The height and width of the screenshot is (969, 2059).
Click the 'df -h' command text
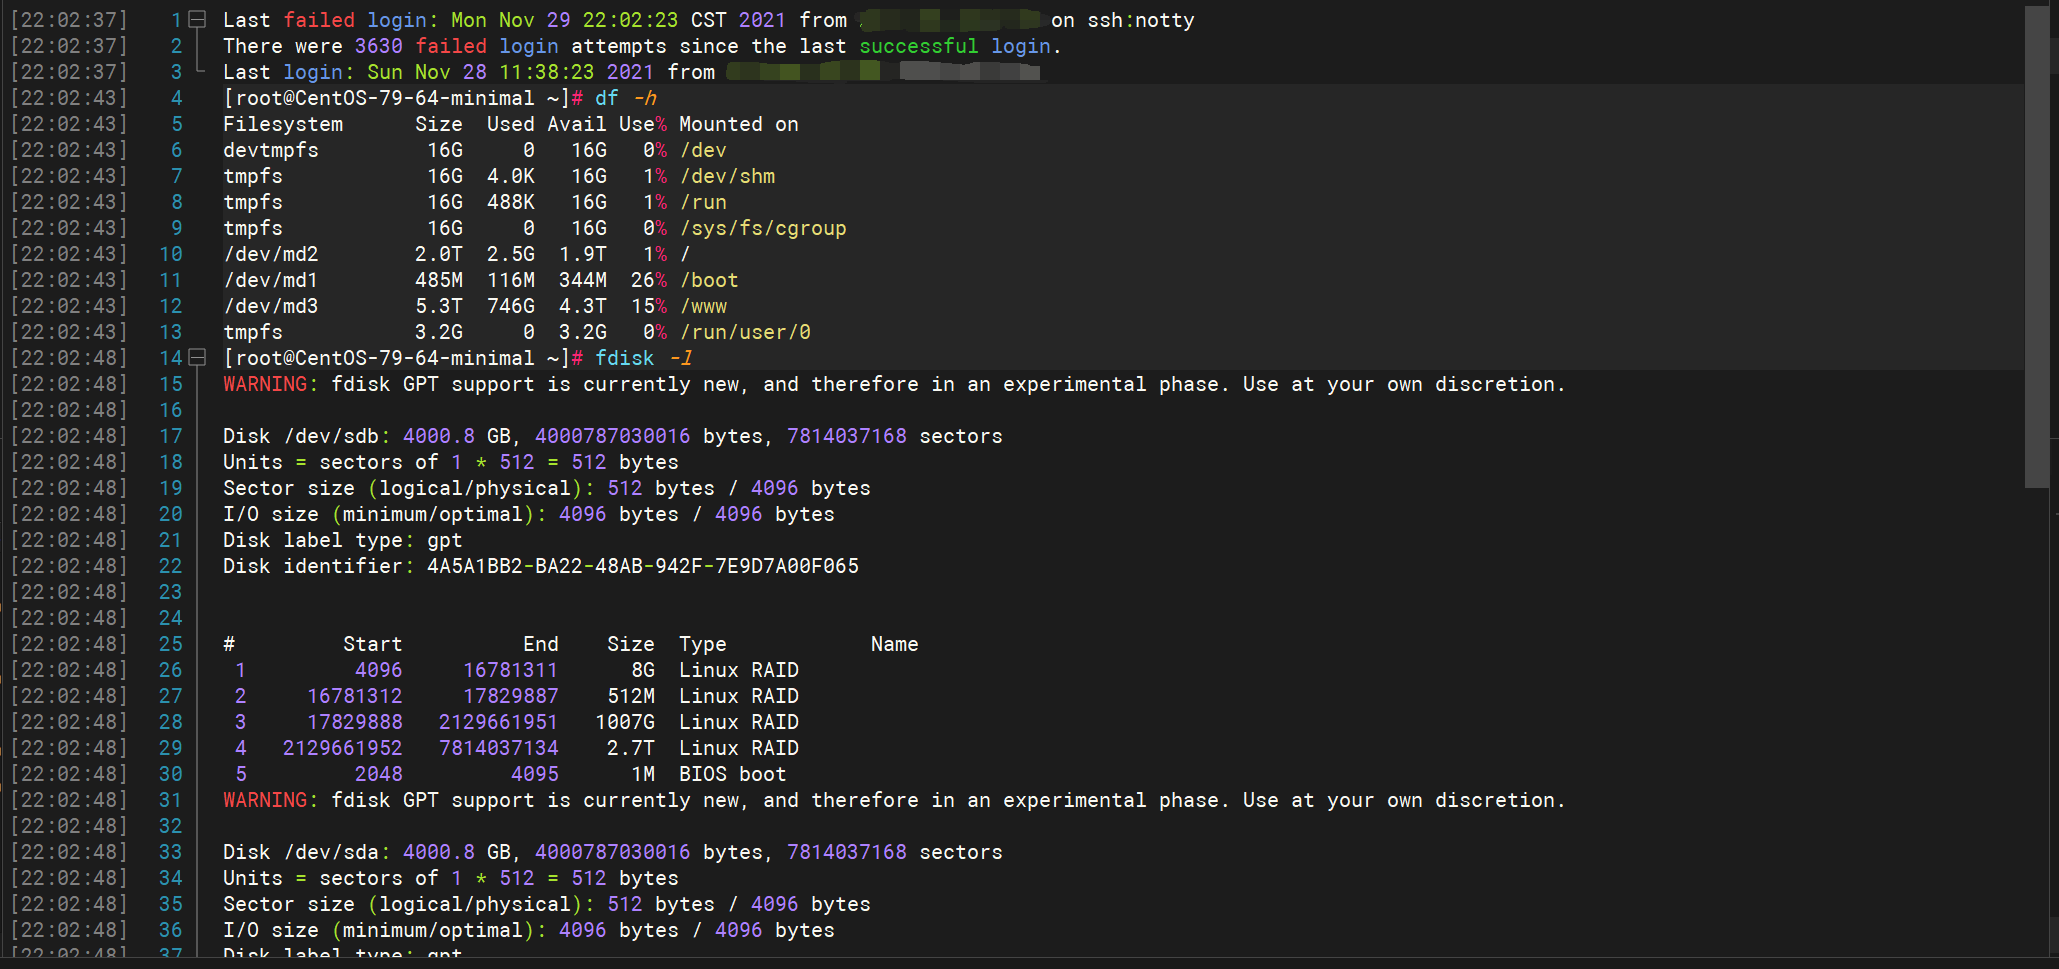coord(626,98)
